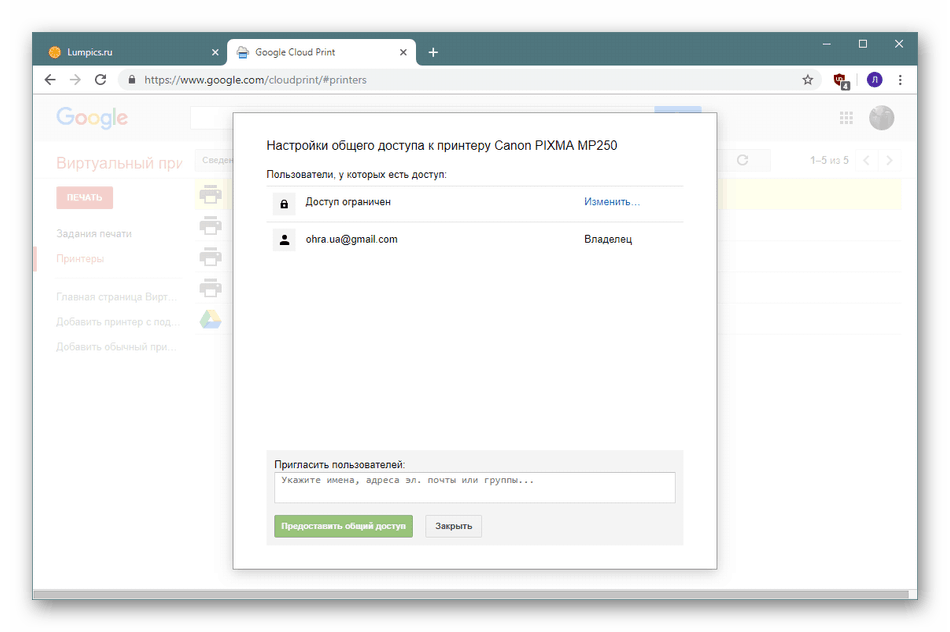The image size is (950, 632).
Task: Reload the Cloud Print page
Action: coord(101,80)
